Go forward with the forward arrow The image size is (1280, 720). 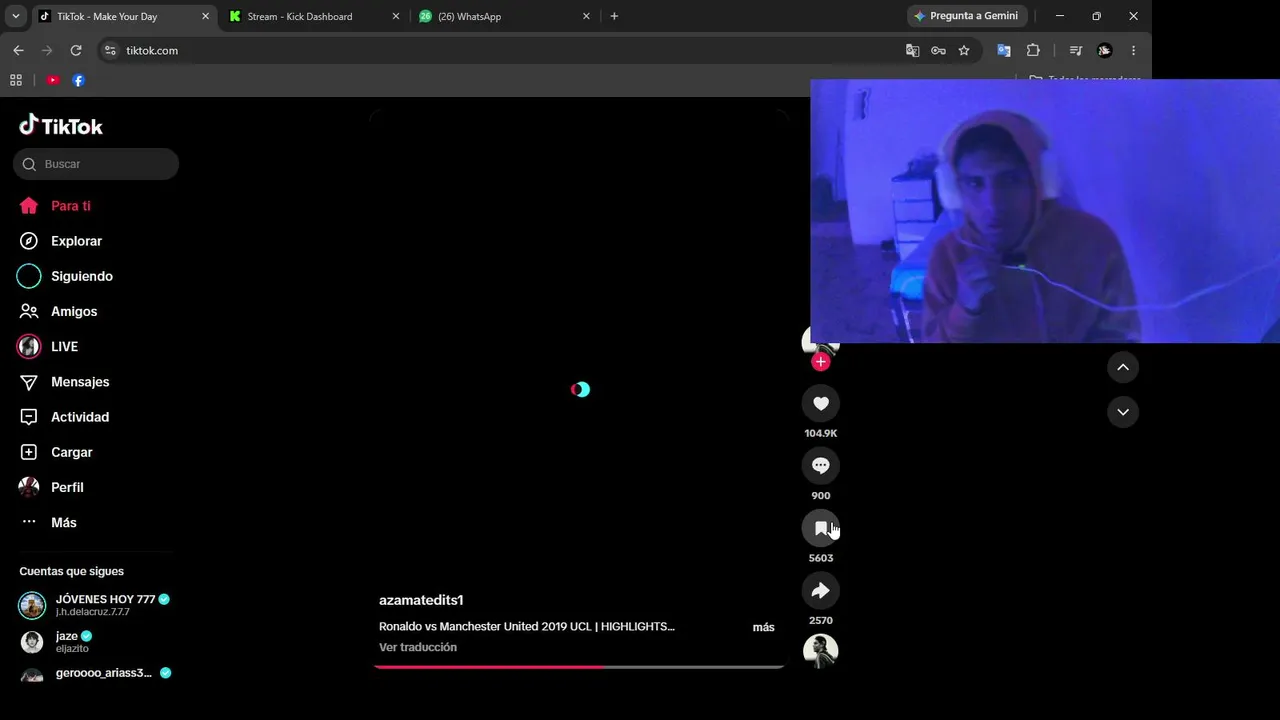[x=47, y=50]
